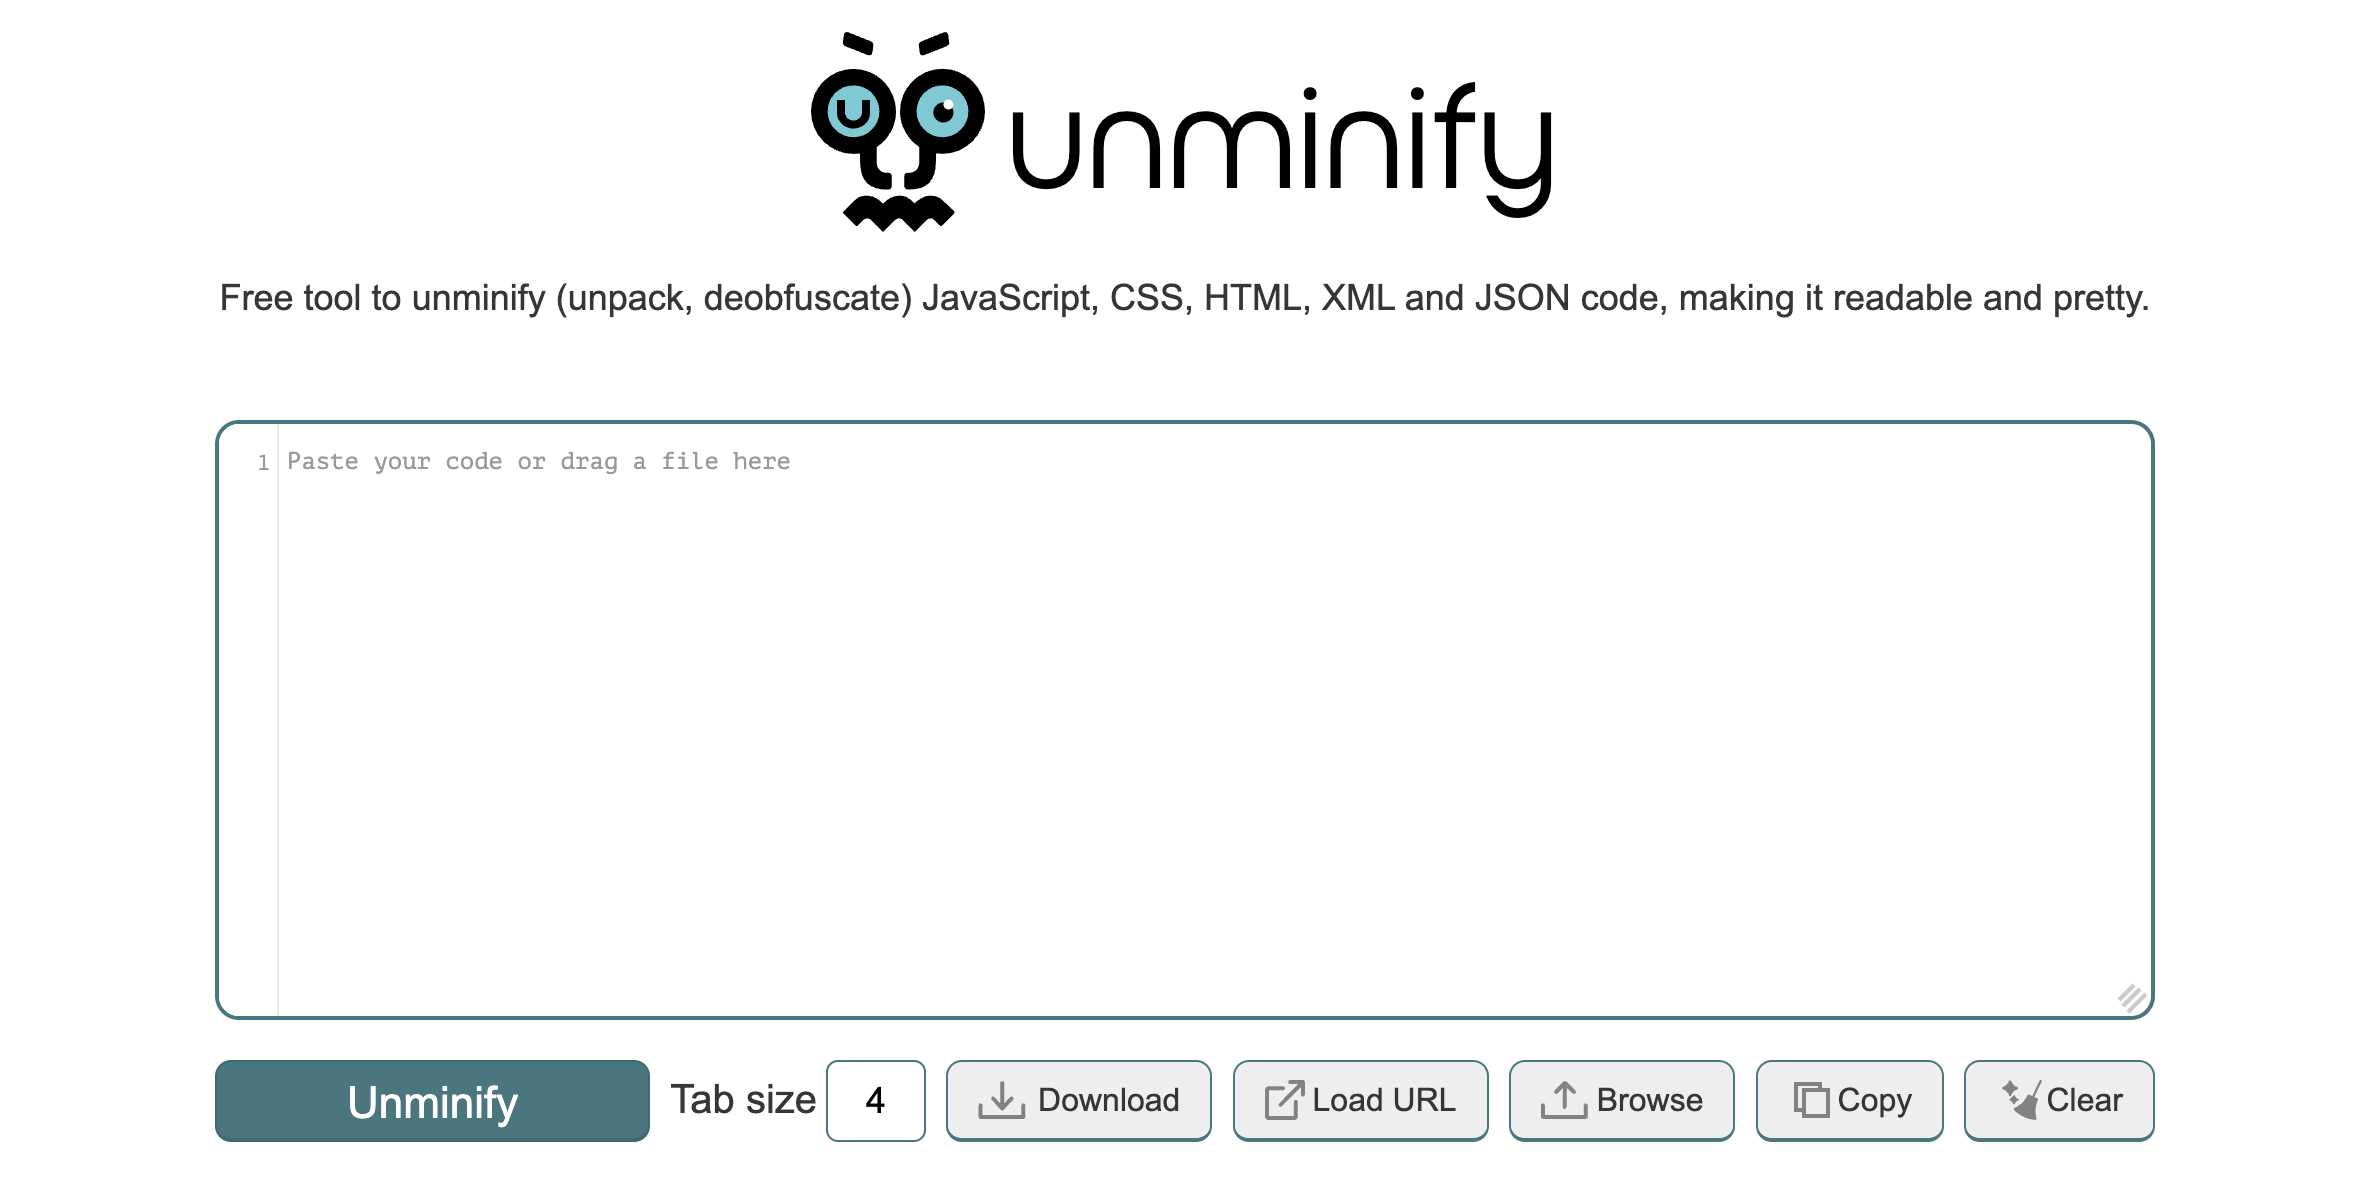Click the Tab size label
Screen dimensions: 2362x1196
[x=743, y=1100]
